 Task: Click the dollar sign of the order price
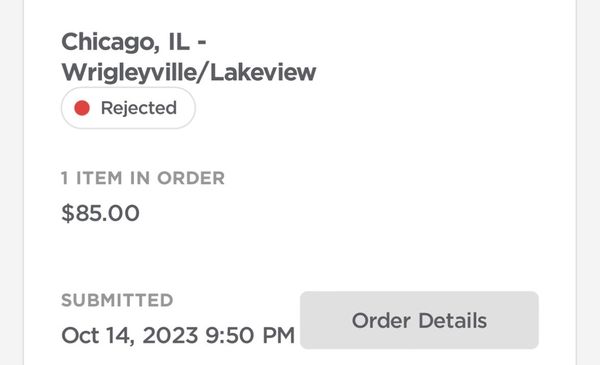click(x=67, y=213)
